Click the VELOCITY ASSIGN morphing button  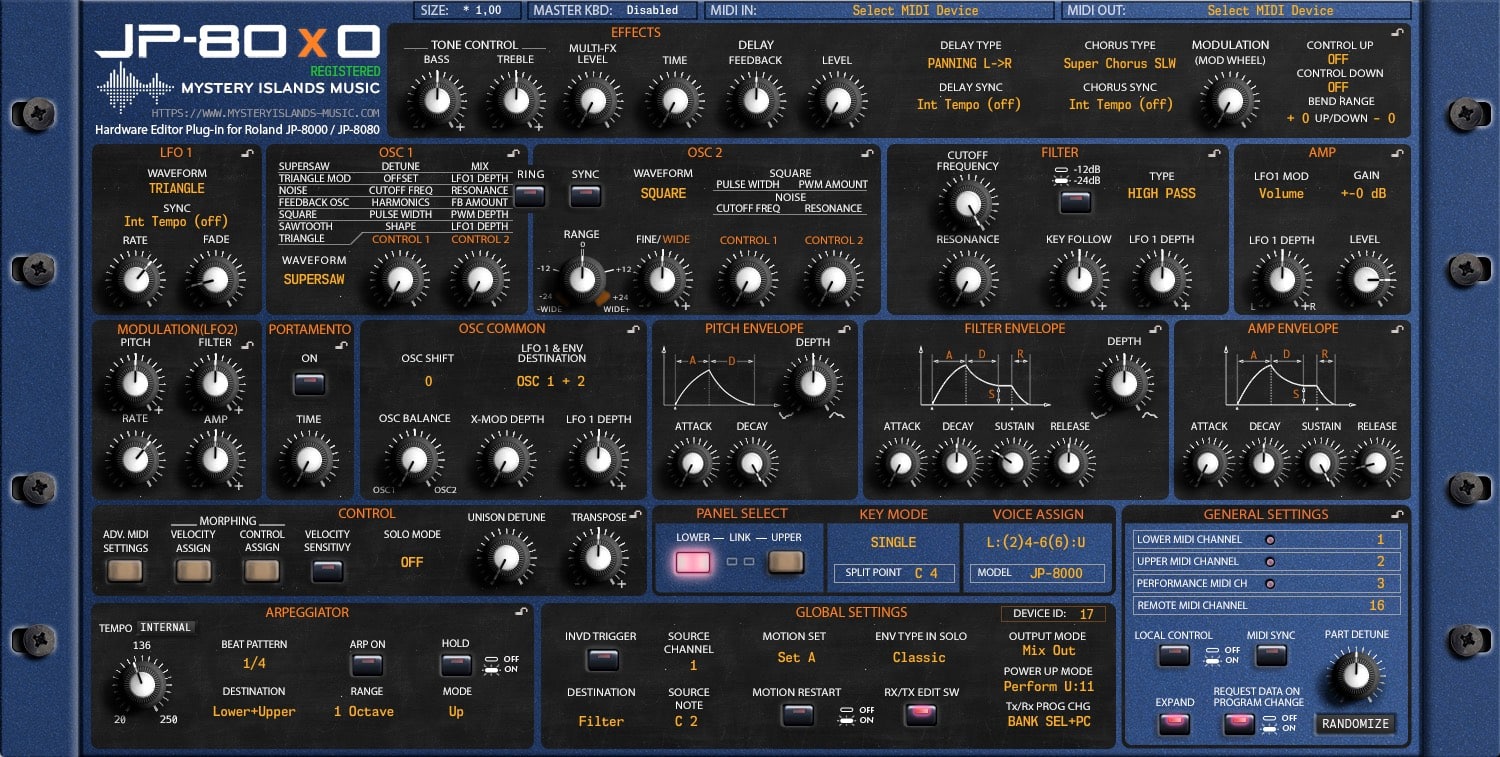click(193, 570)
